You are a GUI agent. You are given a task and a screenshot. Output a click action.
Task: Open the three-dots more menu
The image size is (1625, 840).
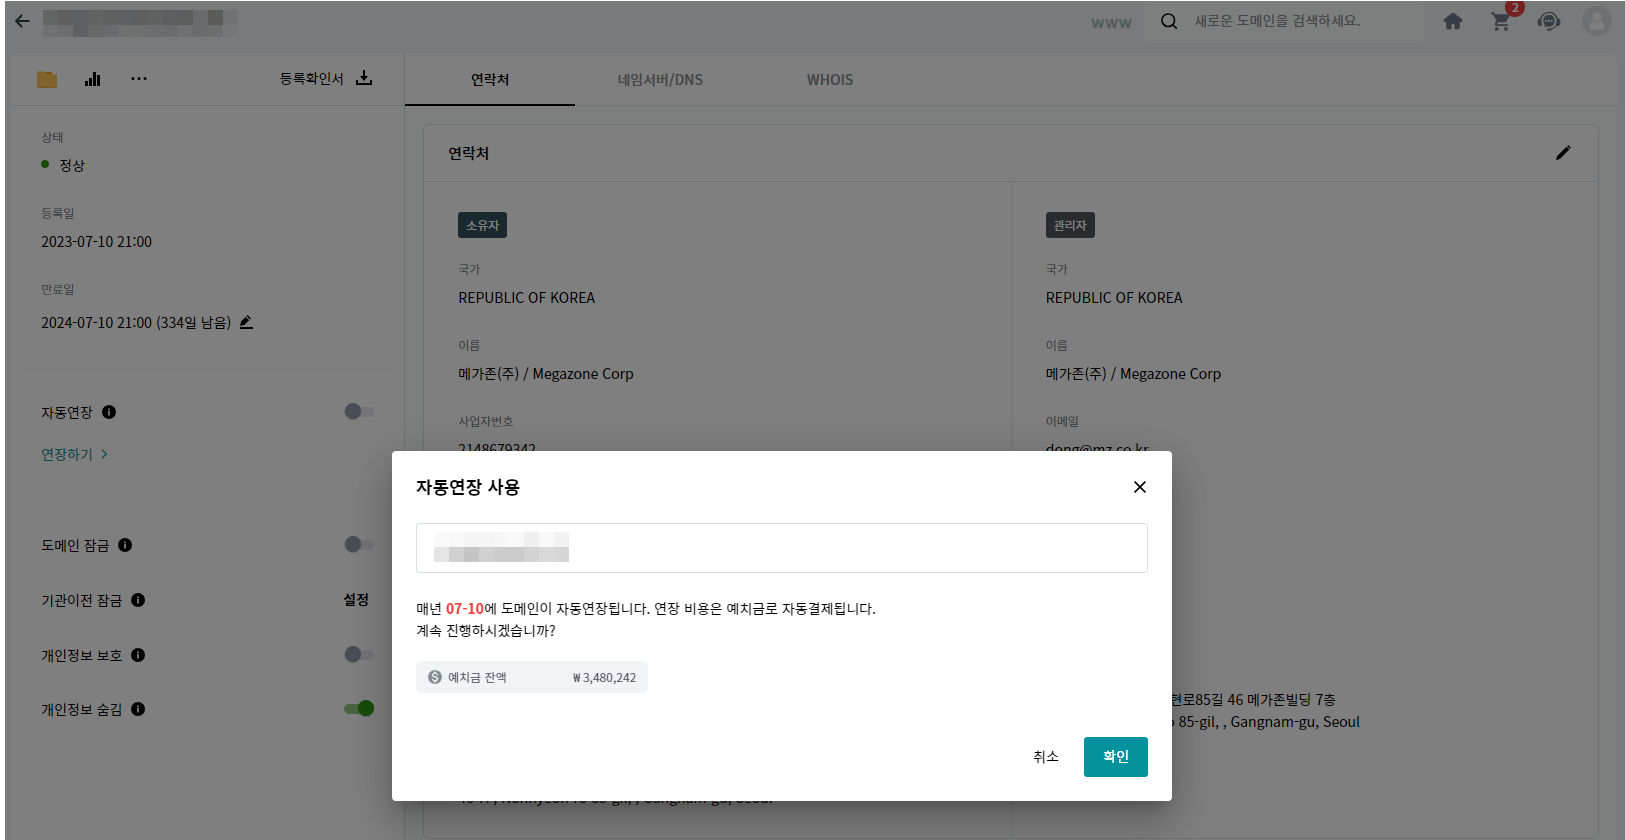(x=139, y=79)
